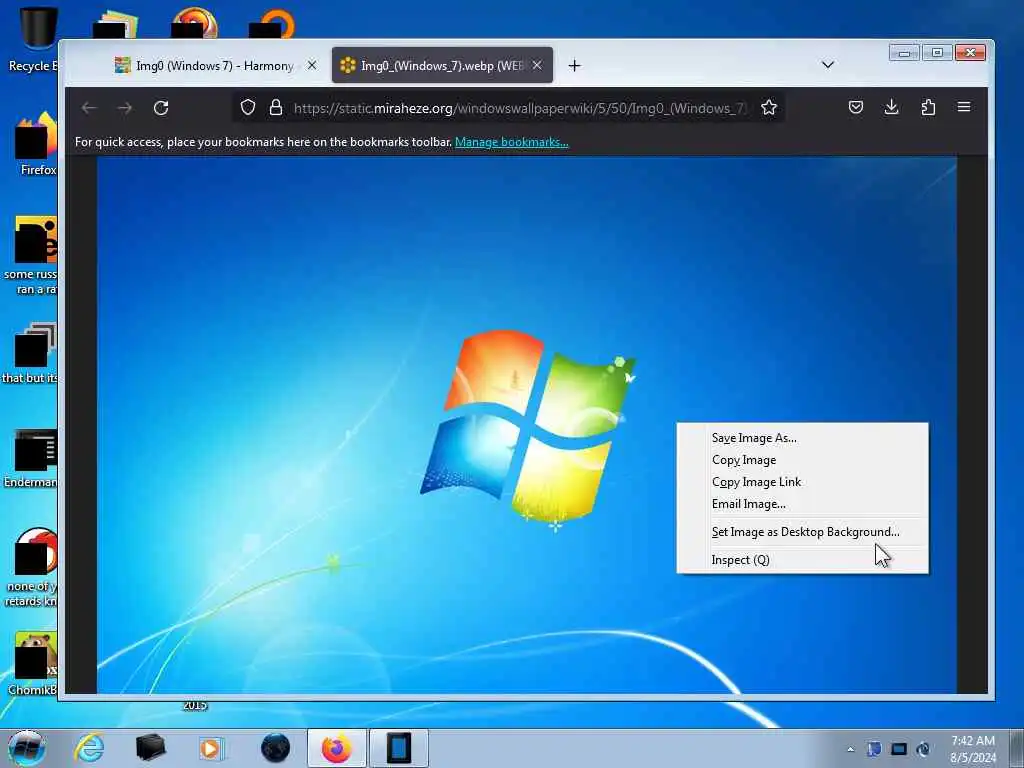Select the ChomikB desktop icon

[x=34, y=663]
